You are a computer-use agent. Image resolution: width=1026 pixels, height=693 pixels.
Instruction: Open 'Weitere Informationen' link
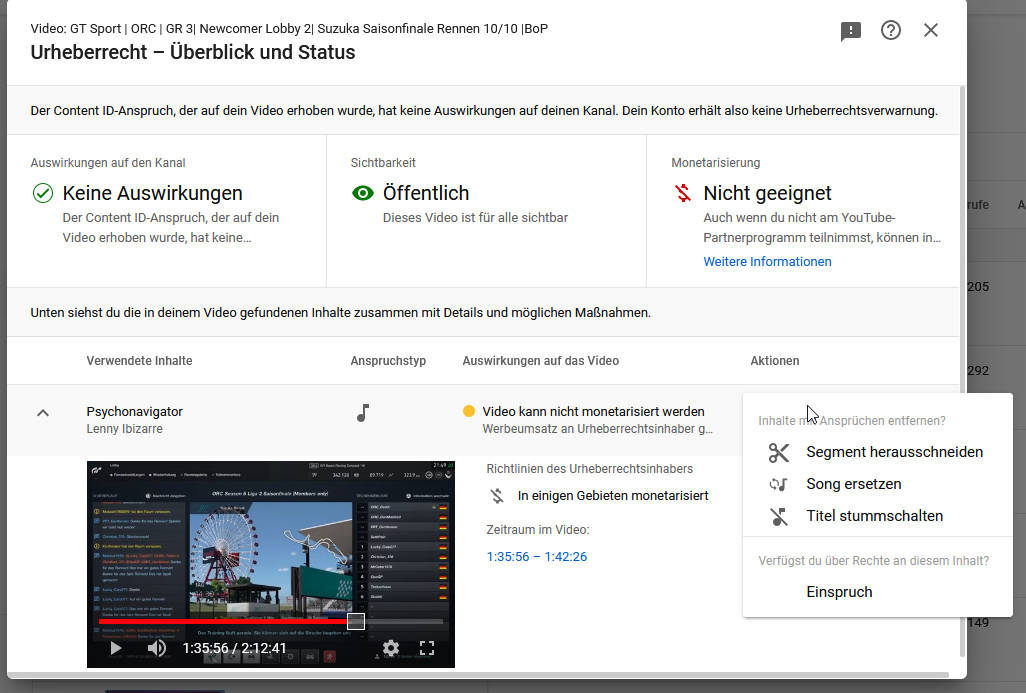coord(767,261)
